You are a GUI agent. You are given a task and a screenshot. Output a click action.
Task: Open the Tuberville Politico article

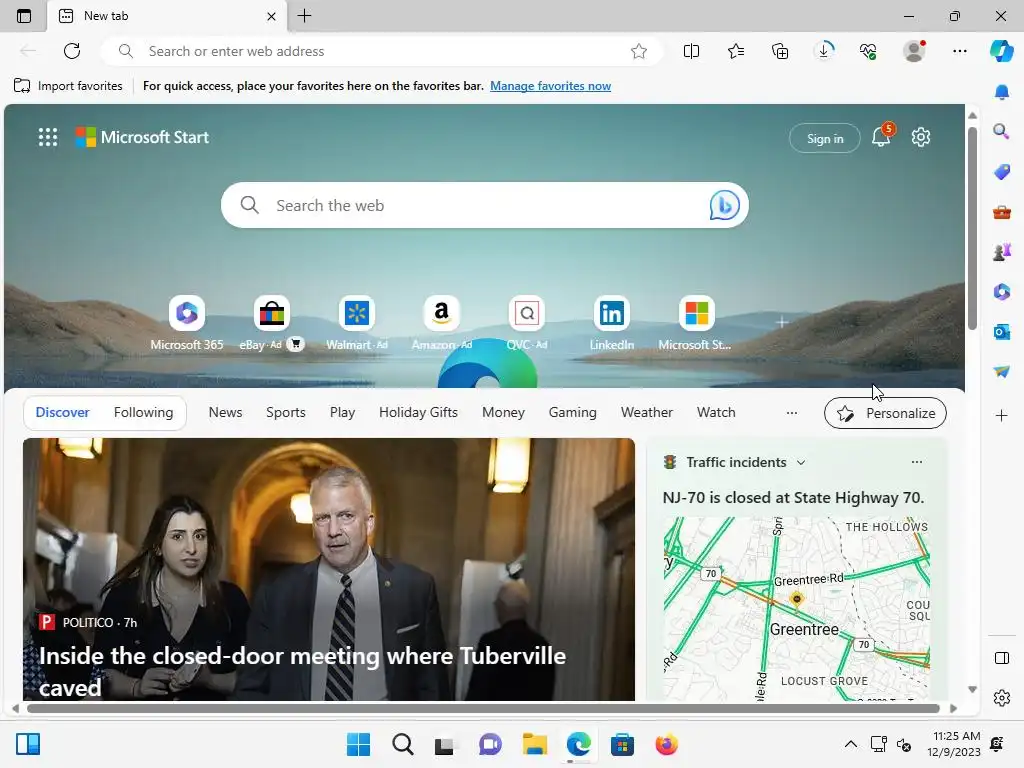click(328, 569)
